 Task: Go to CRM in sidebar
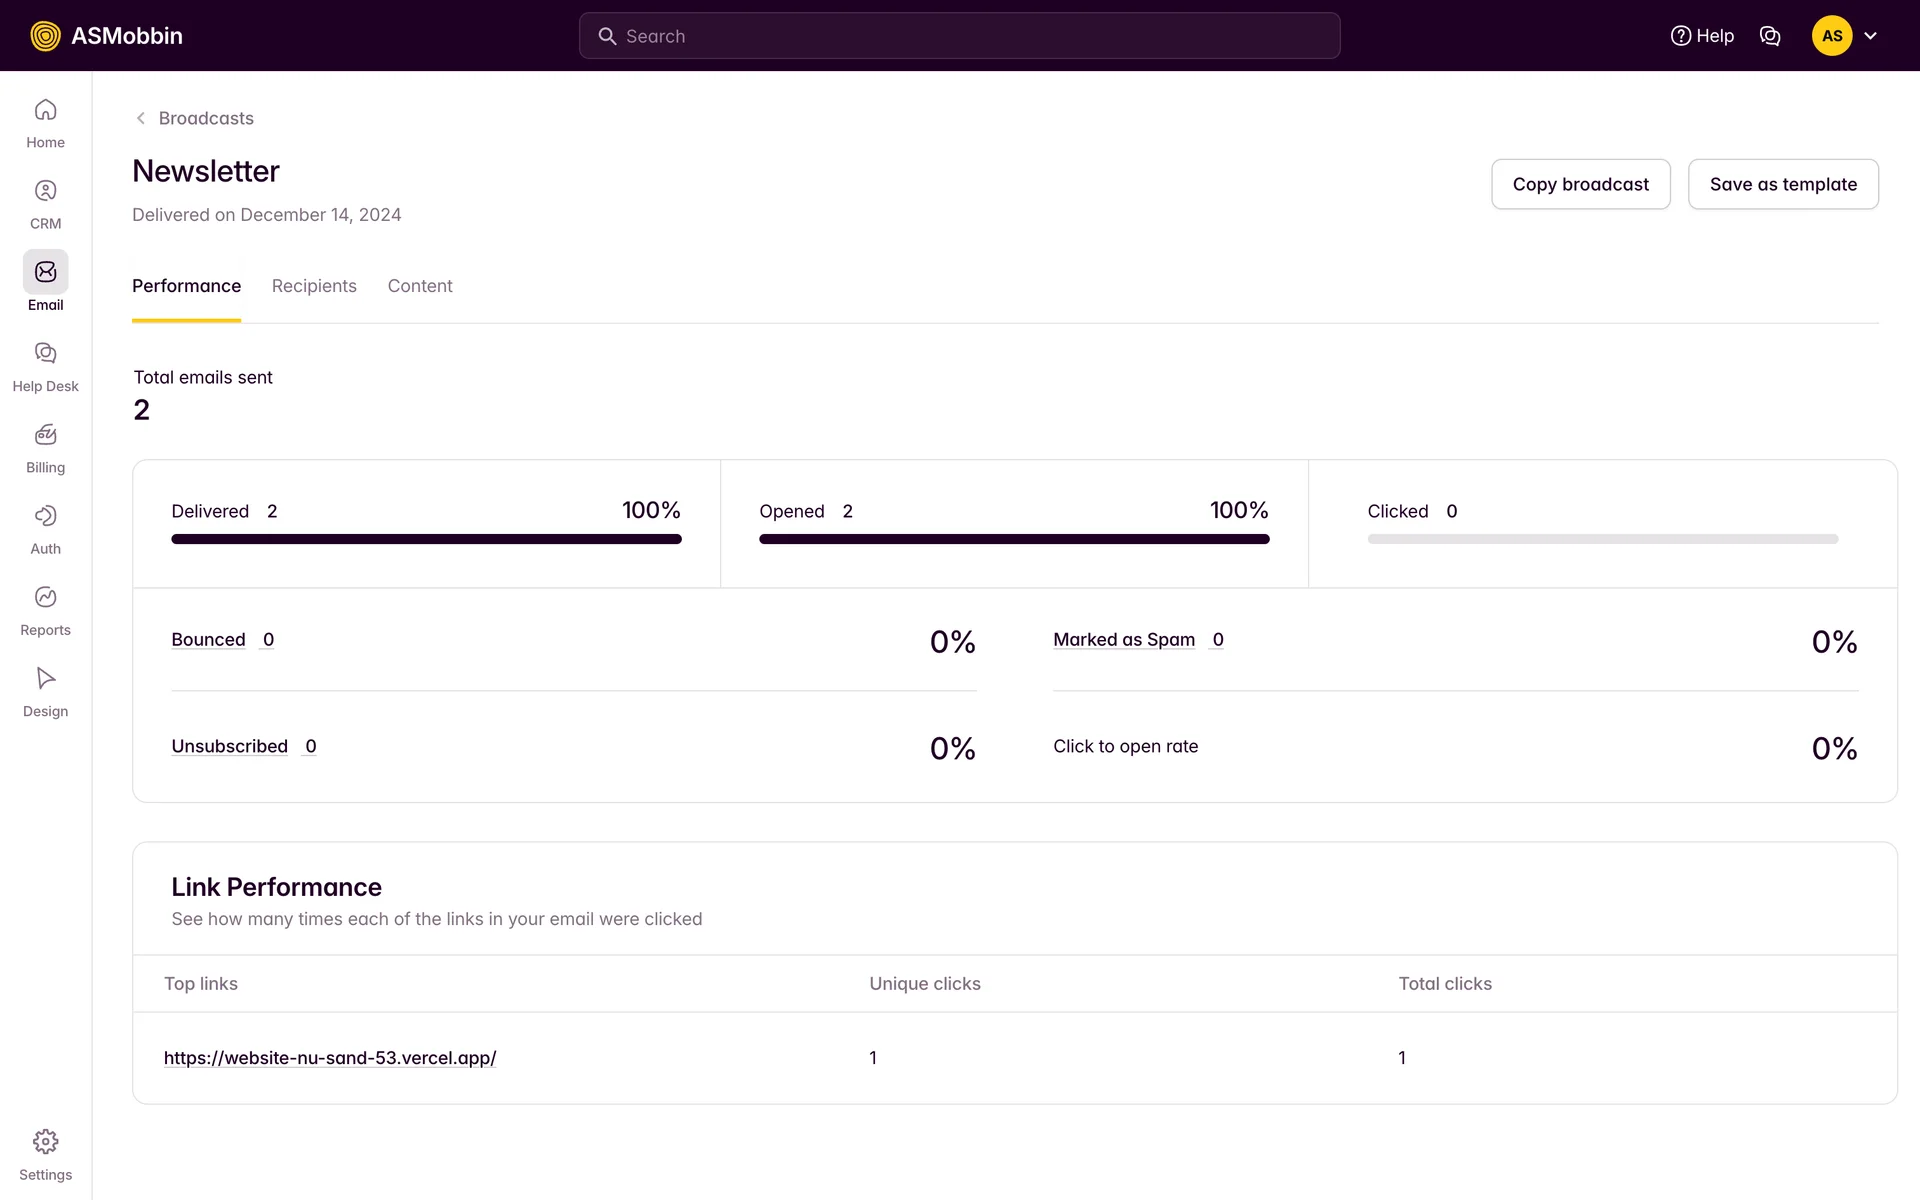[x=45, y=191]
